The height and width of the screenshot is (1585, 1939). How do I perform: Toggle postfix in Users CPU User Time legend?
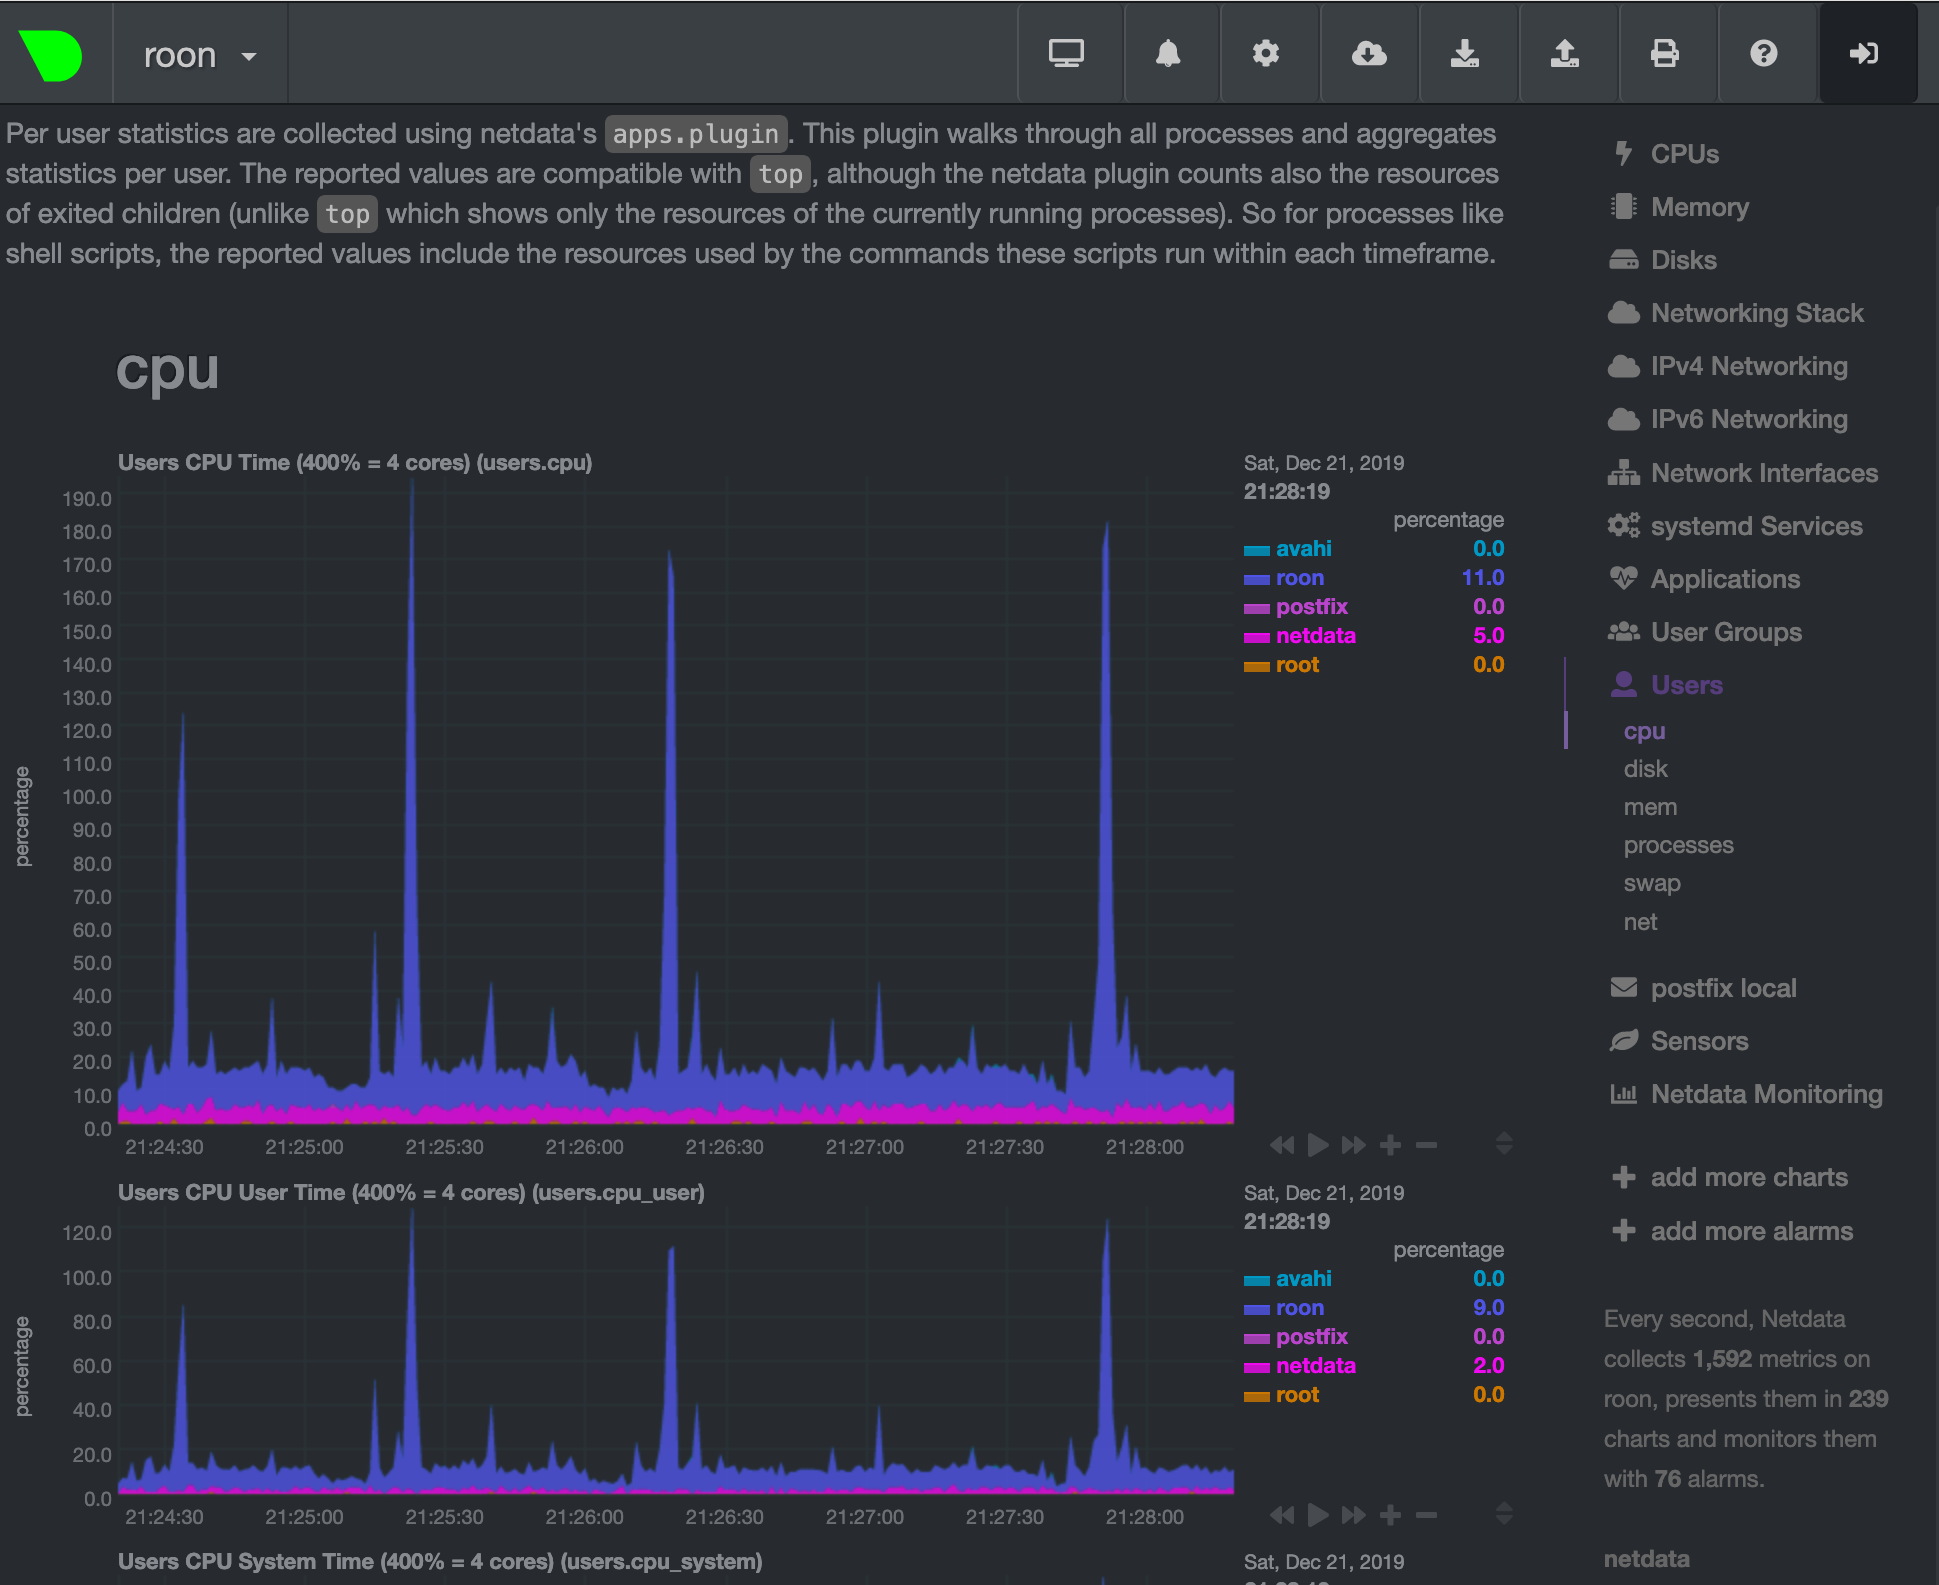click(x=1311, y=1336)
